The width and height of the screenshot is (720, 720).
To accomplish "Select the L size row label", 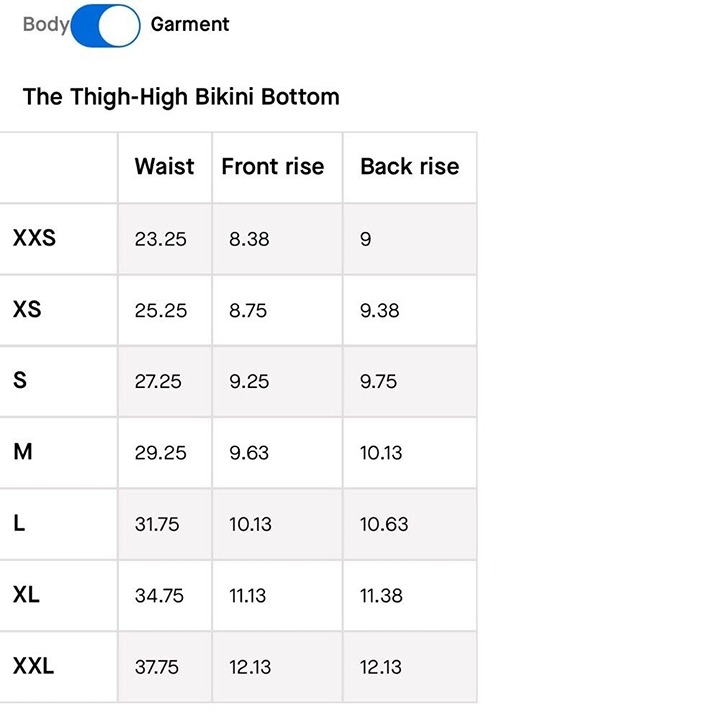I will [x=19, y=523].
